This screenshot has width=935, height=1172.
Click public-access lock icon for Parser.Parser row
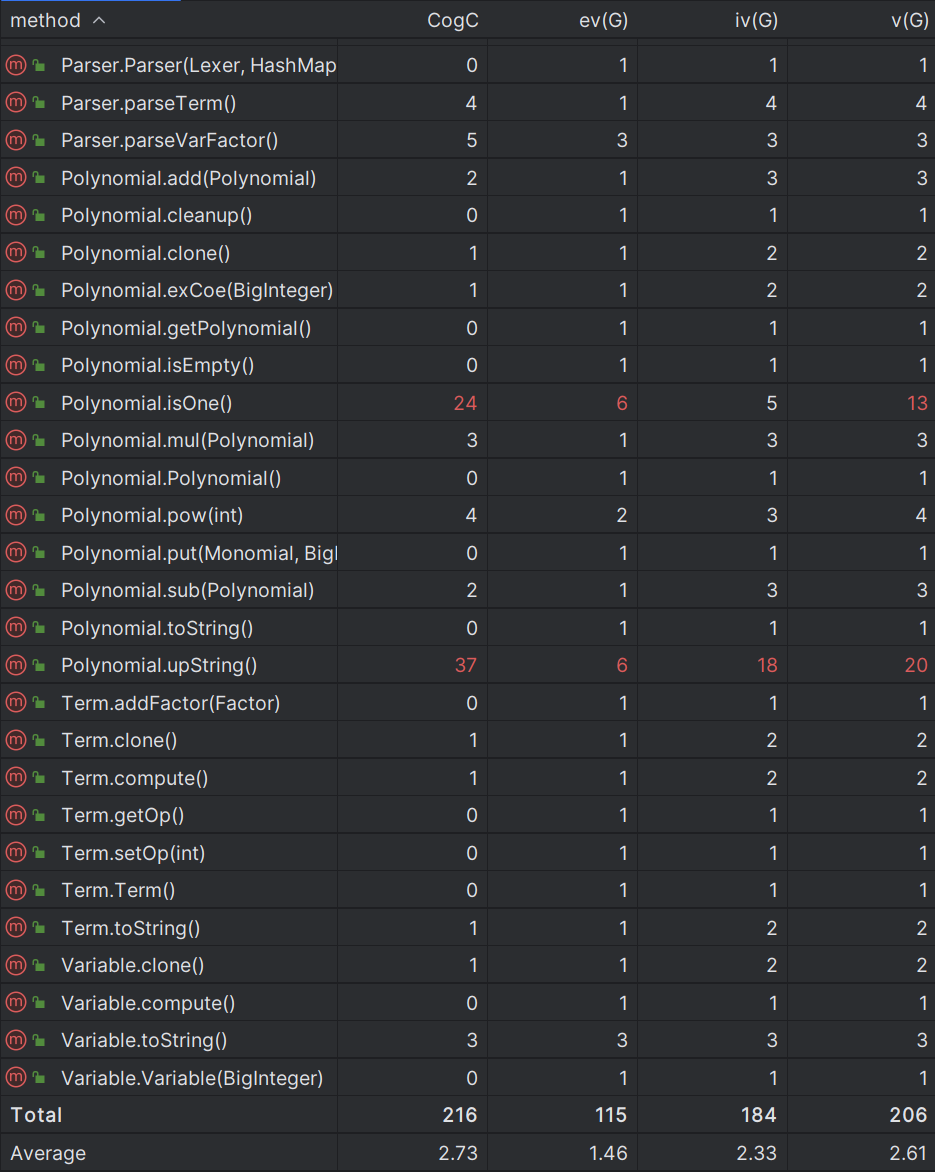[39, 66]
